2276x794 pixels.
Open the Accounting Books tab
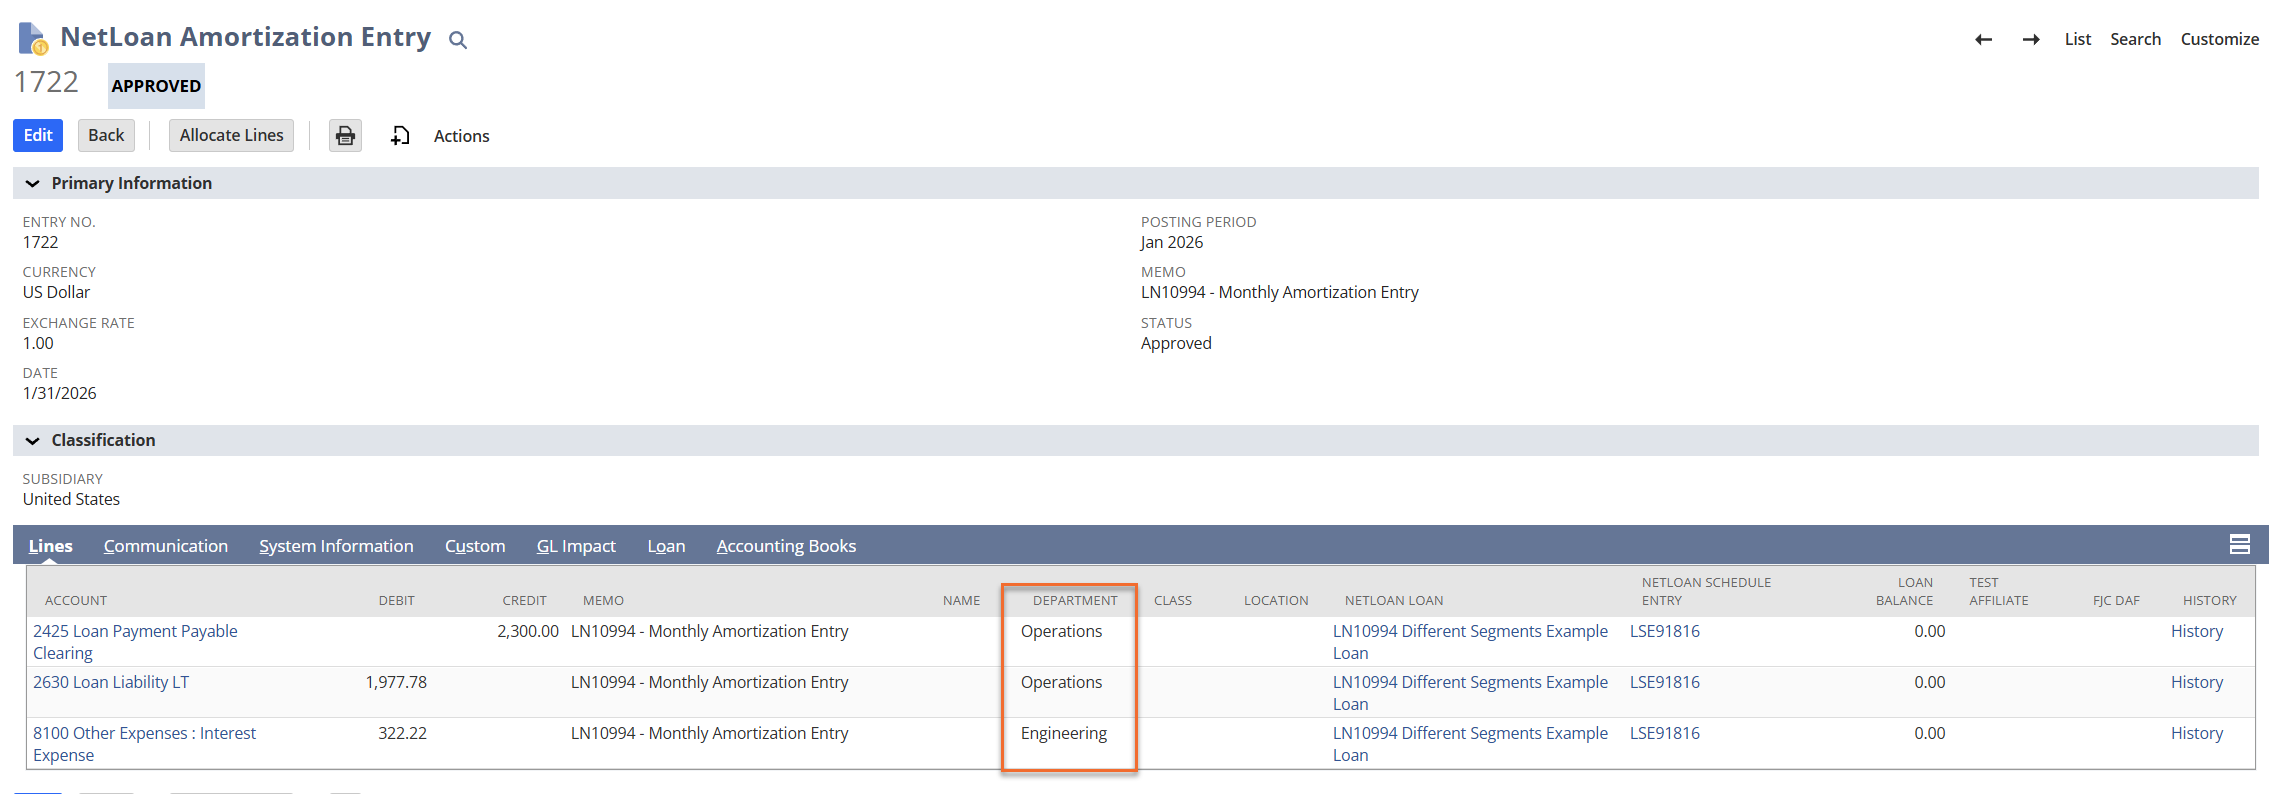click(786, 546)
